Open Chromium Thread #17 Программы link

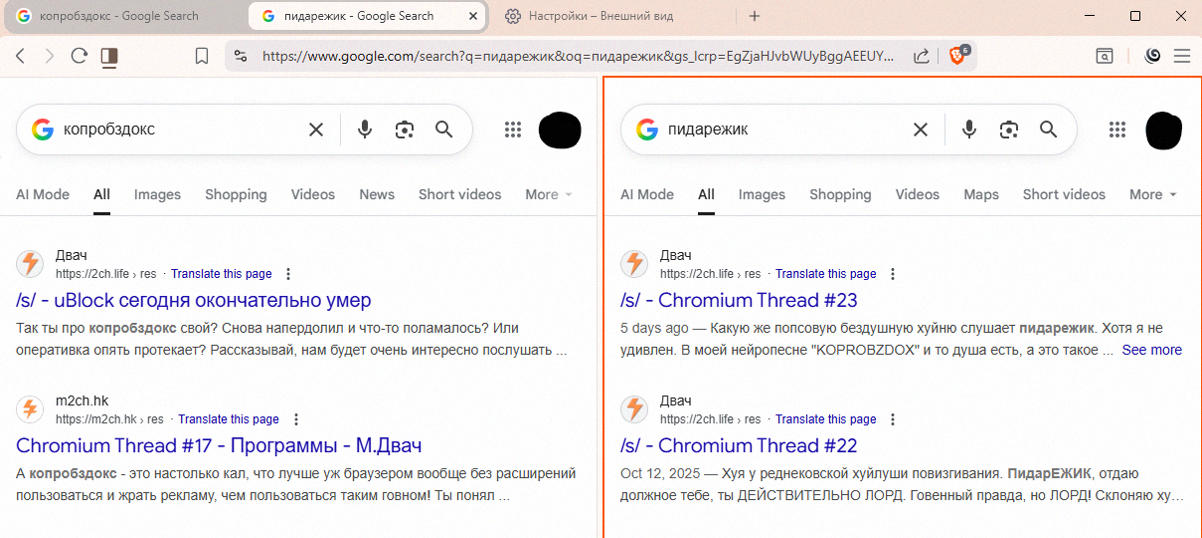pyautogui.click(x=219, y=445)
